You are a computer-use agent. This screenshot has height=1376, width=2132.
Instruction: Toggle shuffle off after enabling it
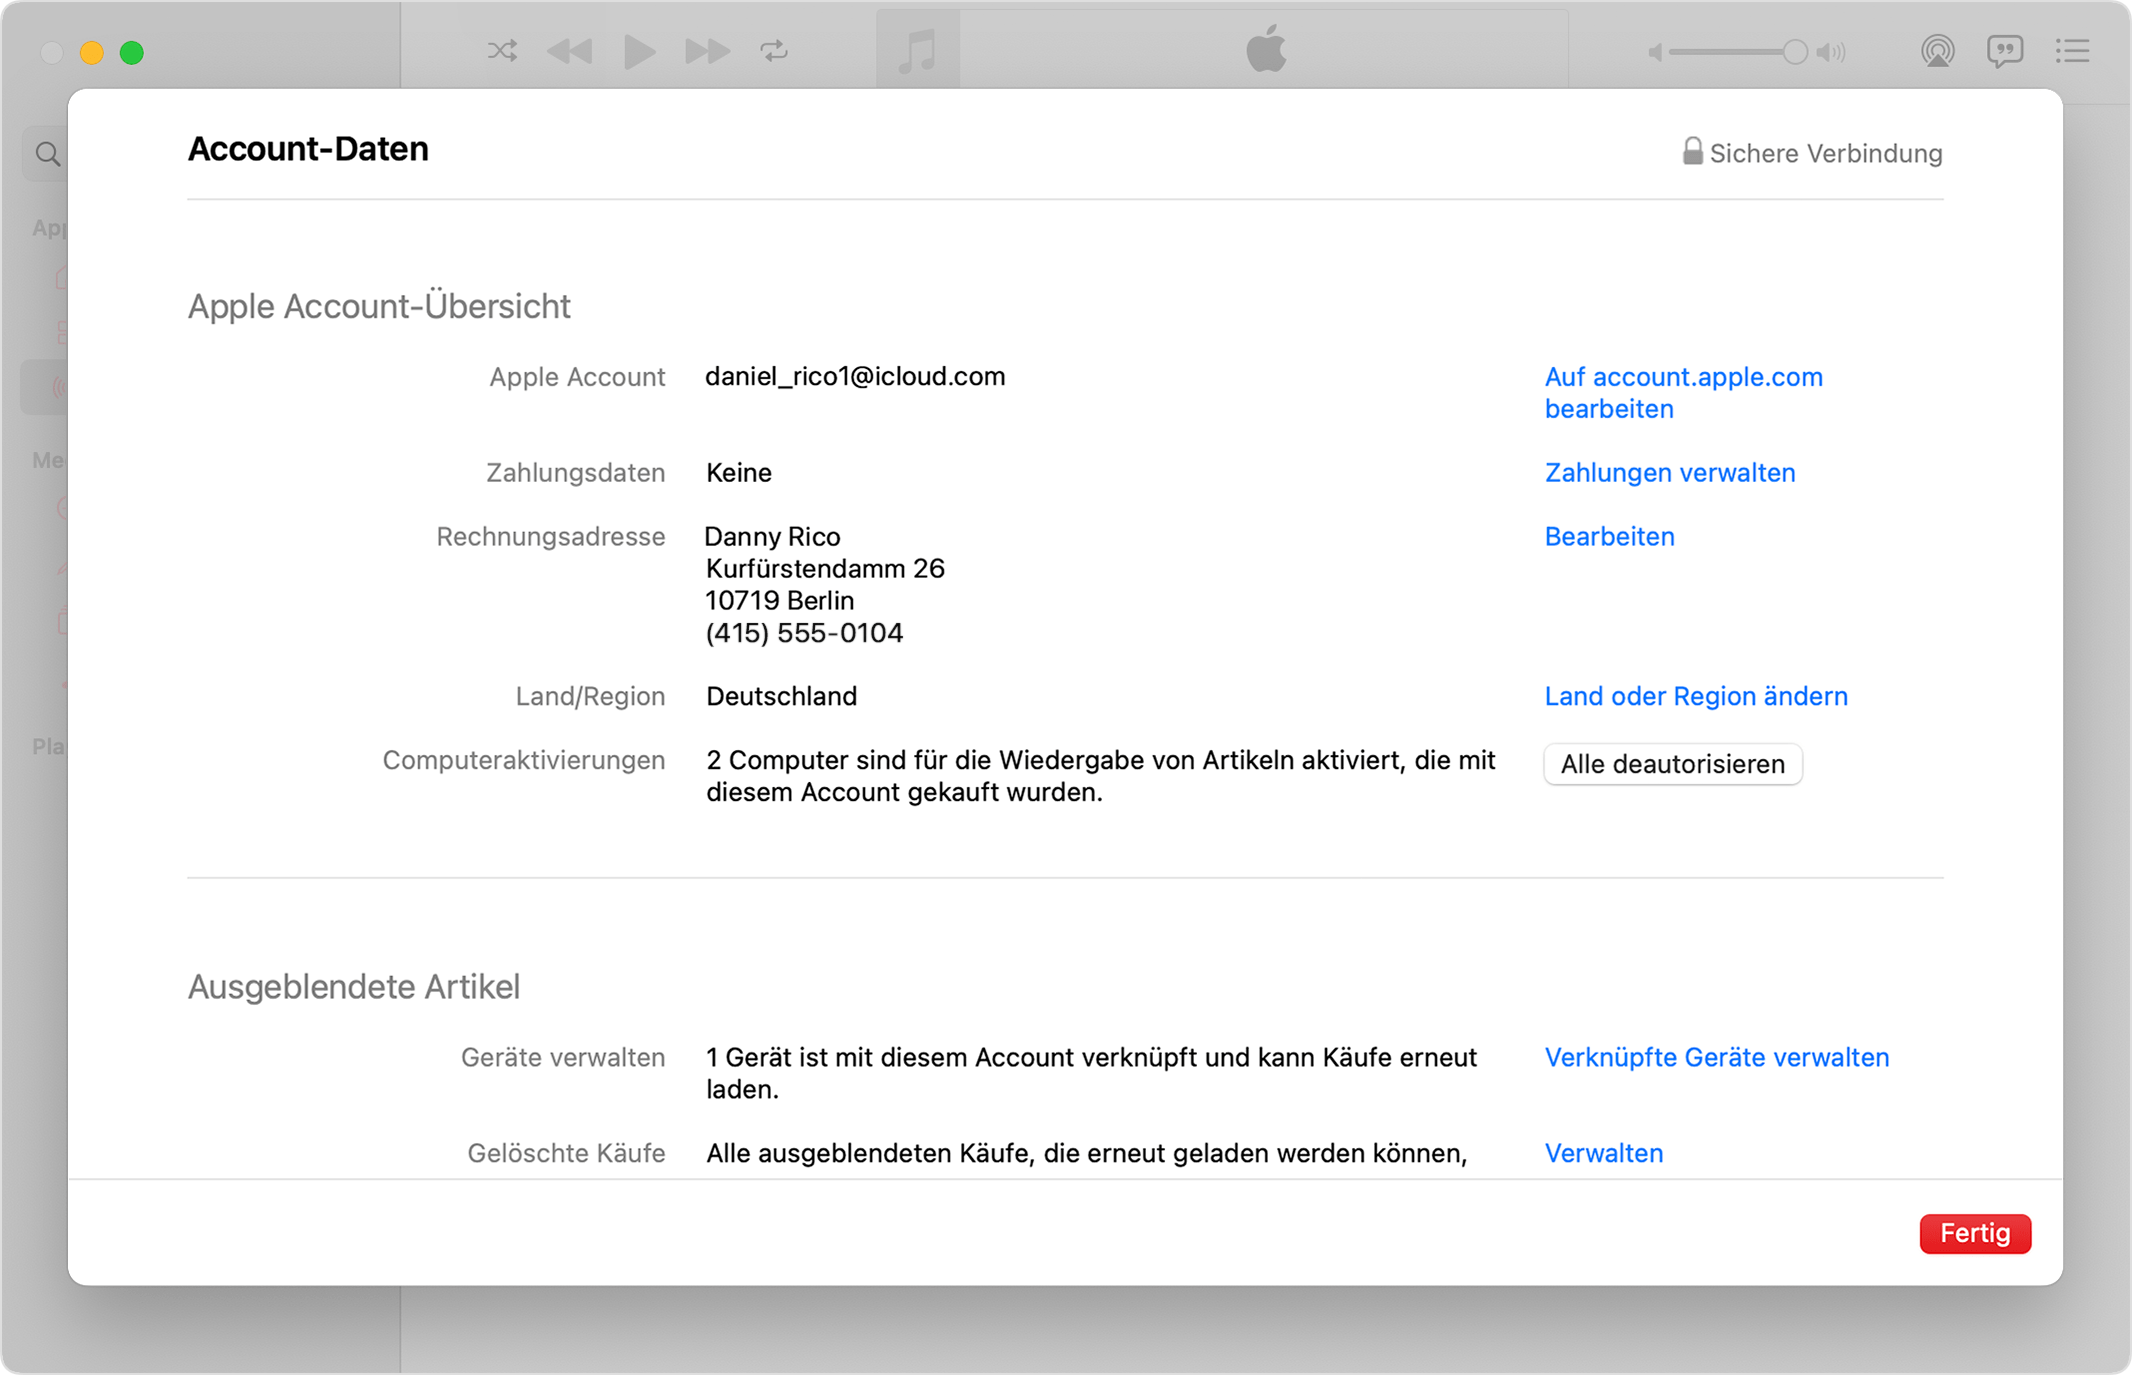[x=503, y=51]
